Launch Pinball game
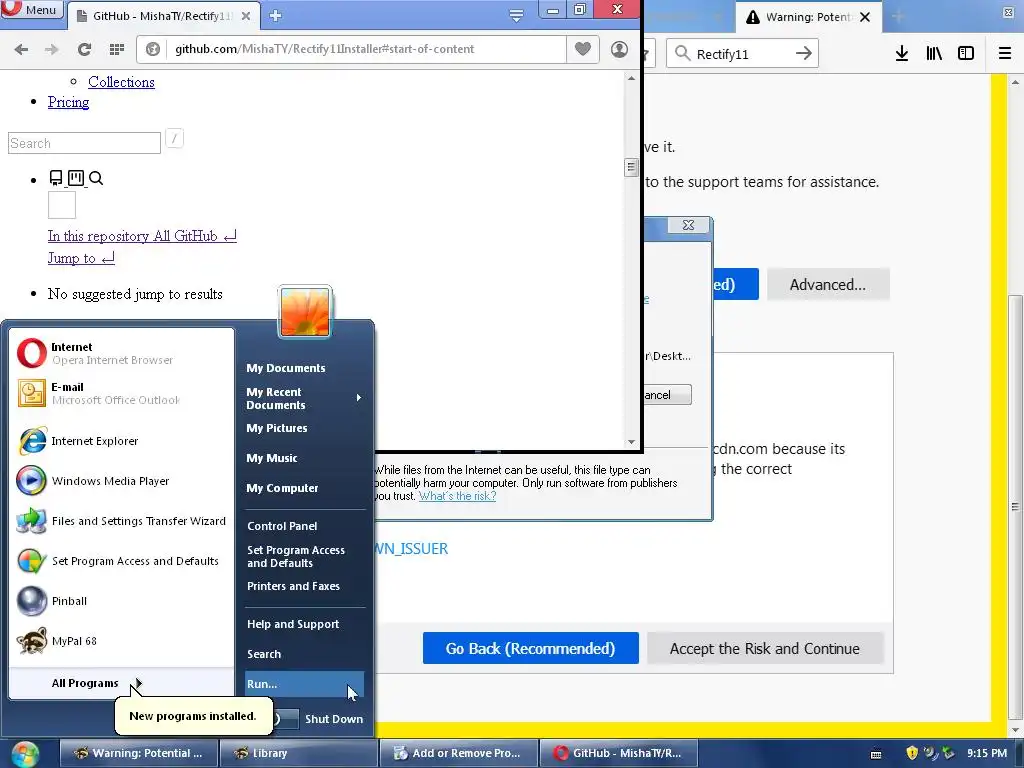The image size is (1024, 768). point(121,601)
